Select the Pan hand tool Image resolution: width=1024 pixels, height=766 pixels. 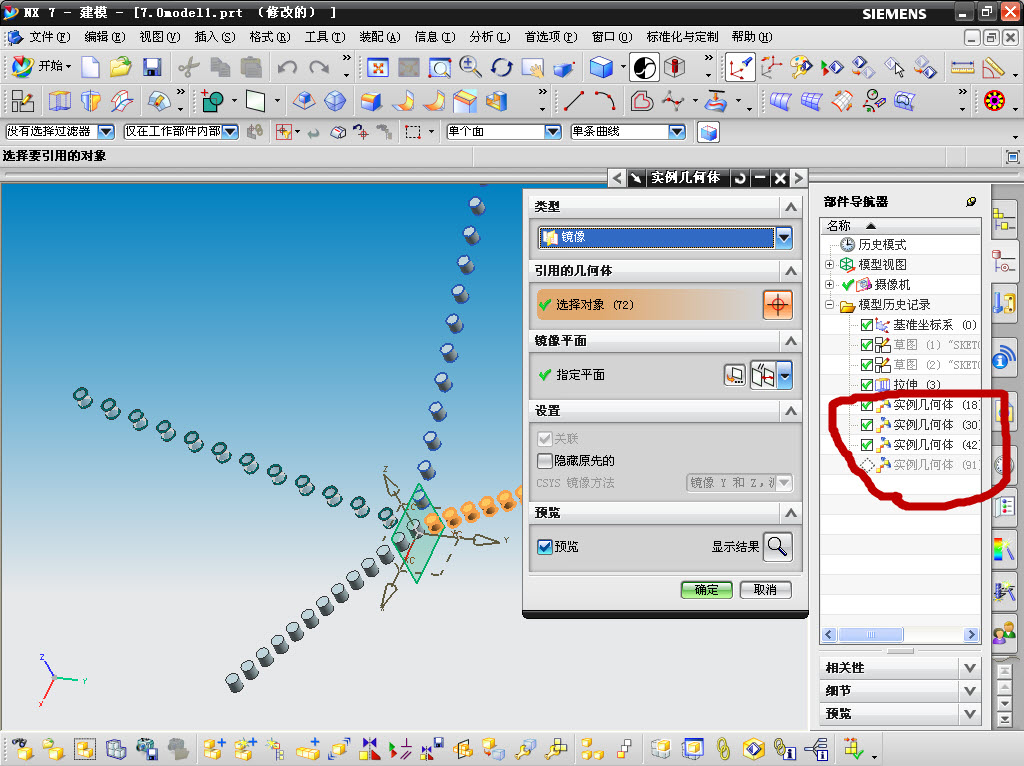coord(533,67)
